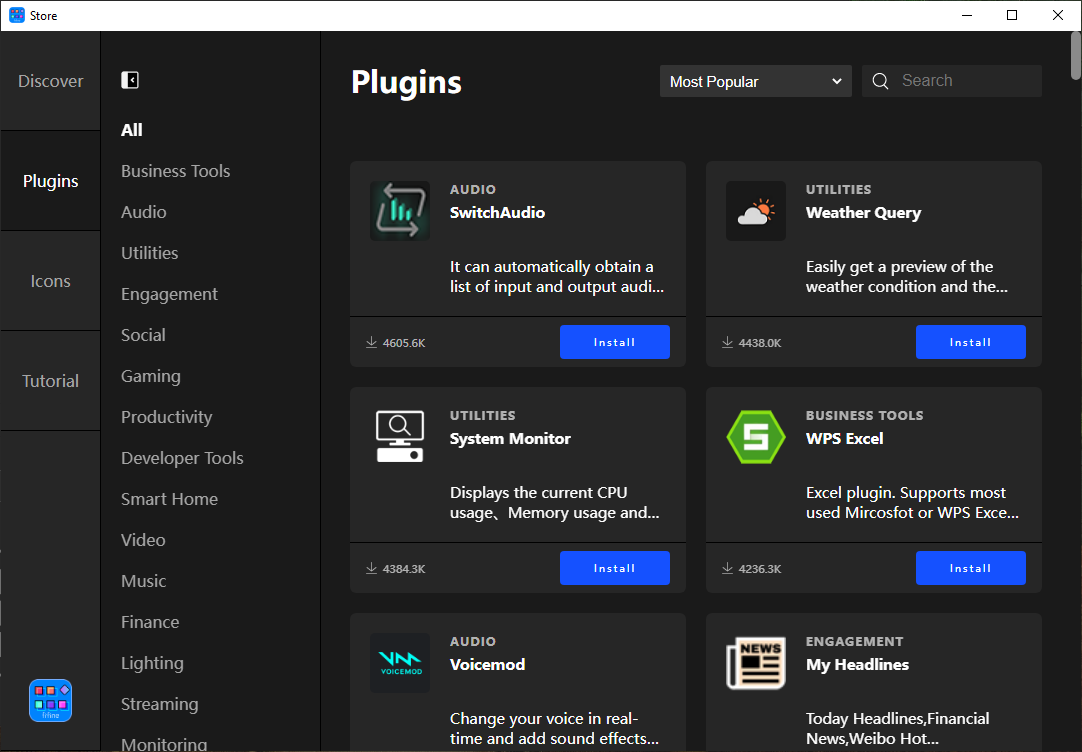Select the Video category
Viewport: 1082px width, 752px height.
click(x=143, y=540)
